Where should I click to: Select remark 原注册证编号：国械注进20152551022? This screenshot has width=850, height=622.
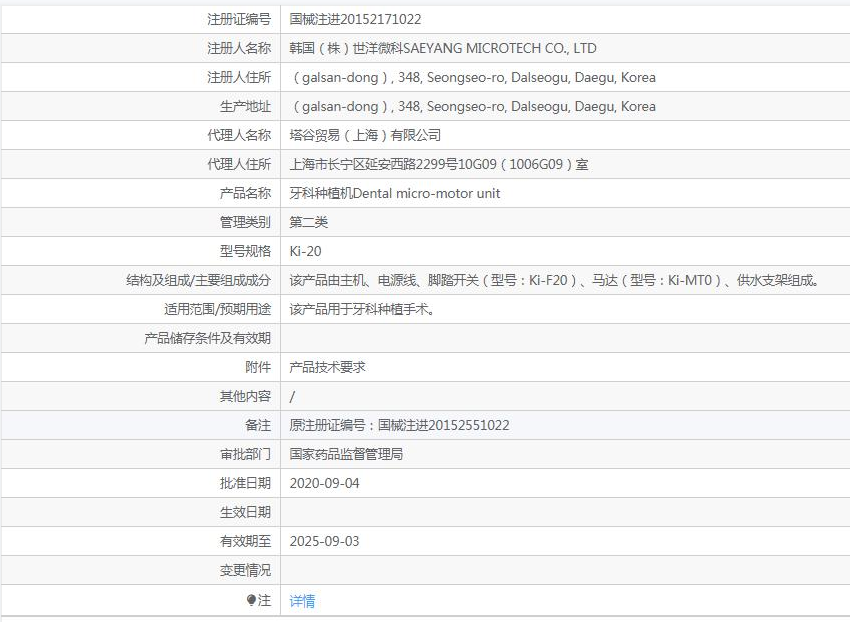pyautogui.click(x=400, y=425)
